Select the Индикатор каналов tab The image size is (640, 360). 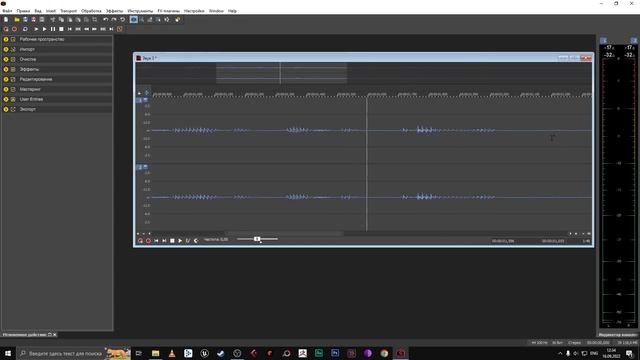pyautogui.click(x=618, y=335)
